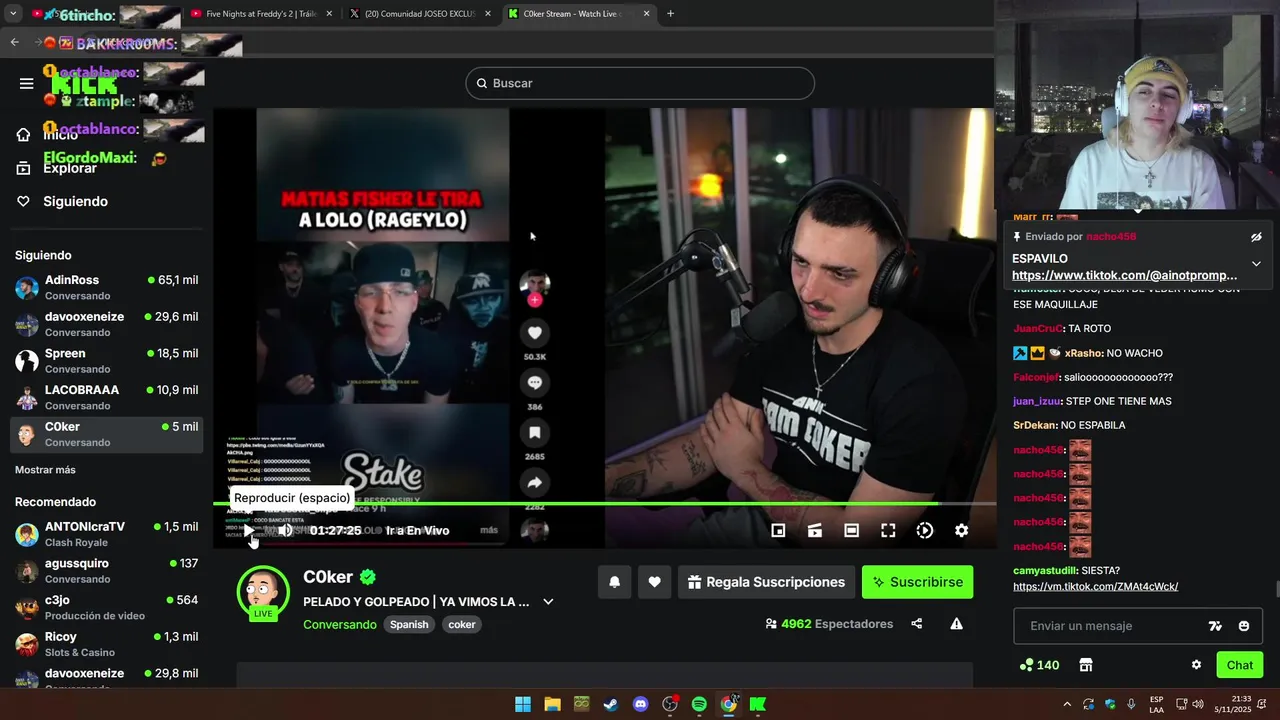1280x720 pixels.
Task: Select the Spanish language tag
Action: click(409, 624)
